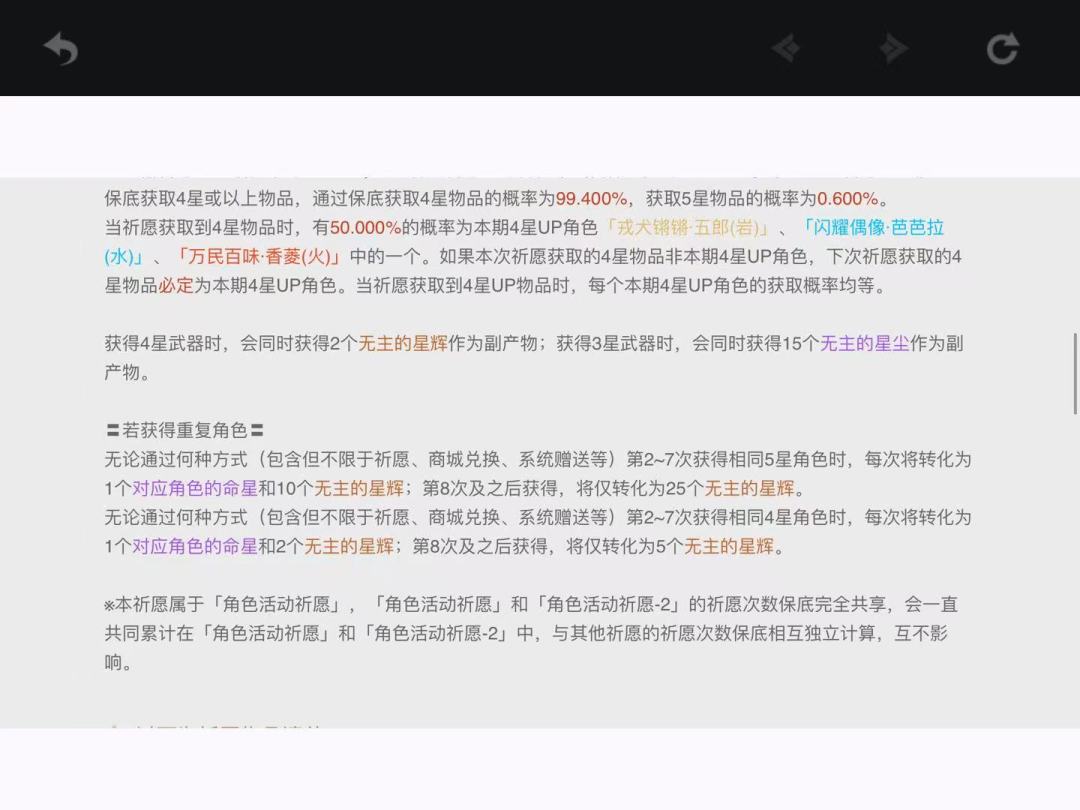Click the 0.600% five-star probability

(847, 198)
